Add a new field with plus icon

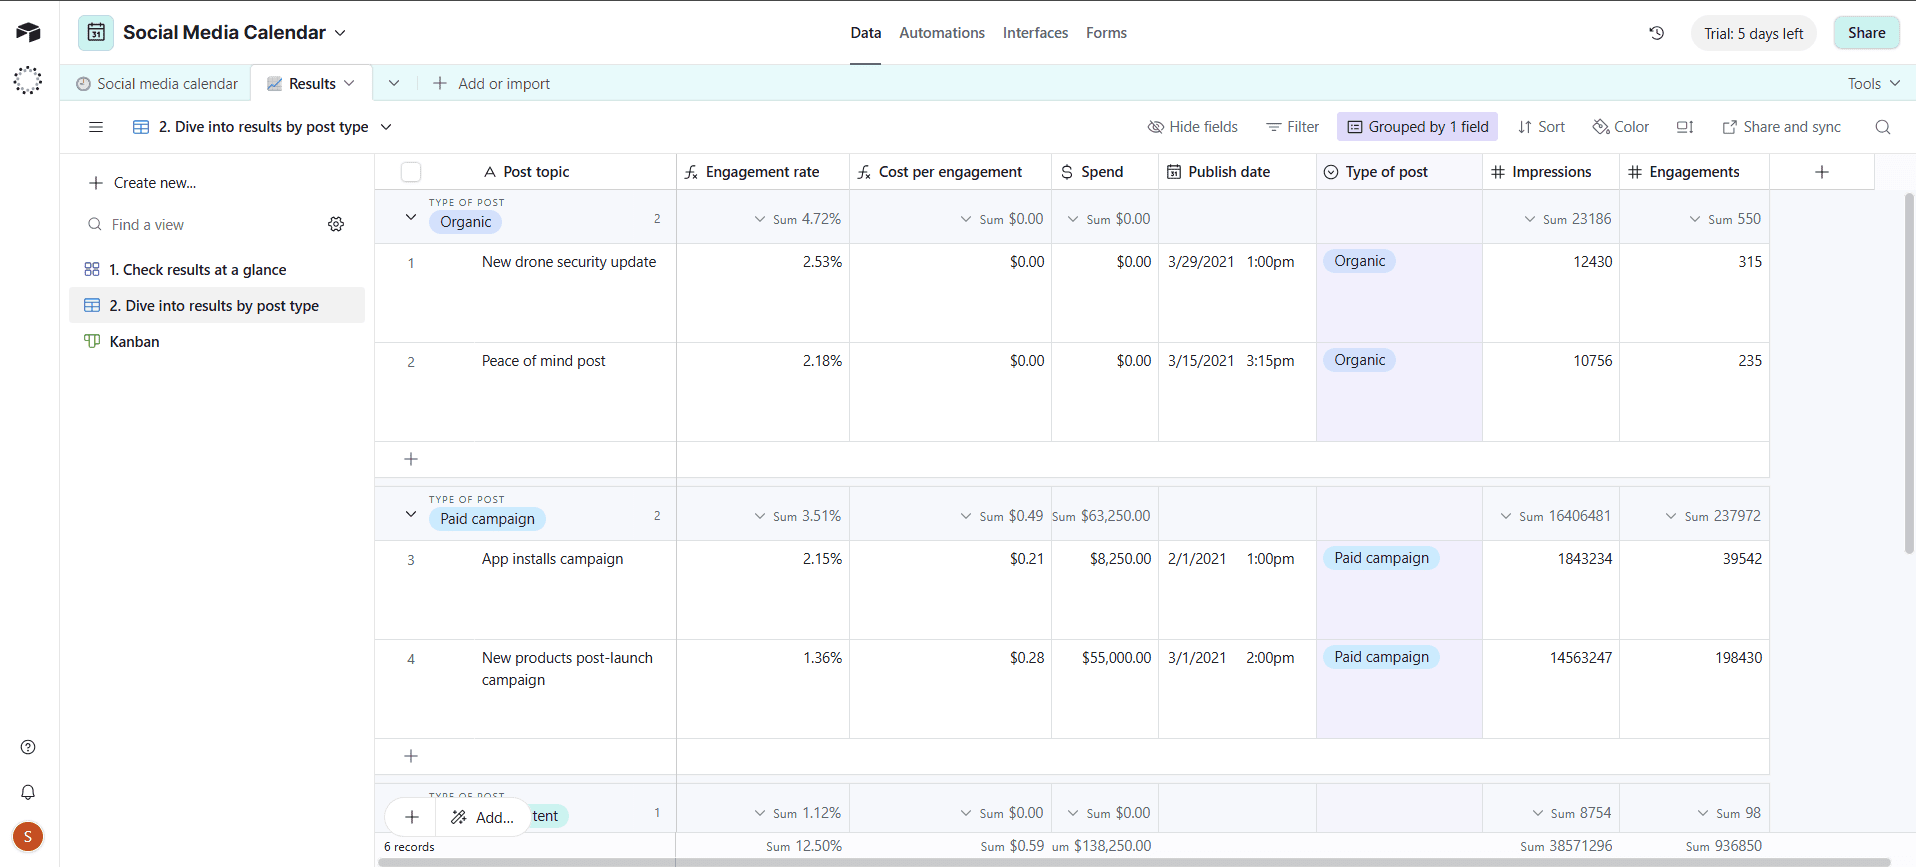[1821, 172]
